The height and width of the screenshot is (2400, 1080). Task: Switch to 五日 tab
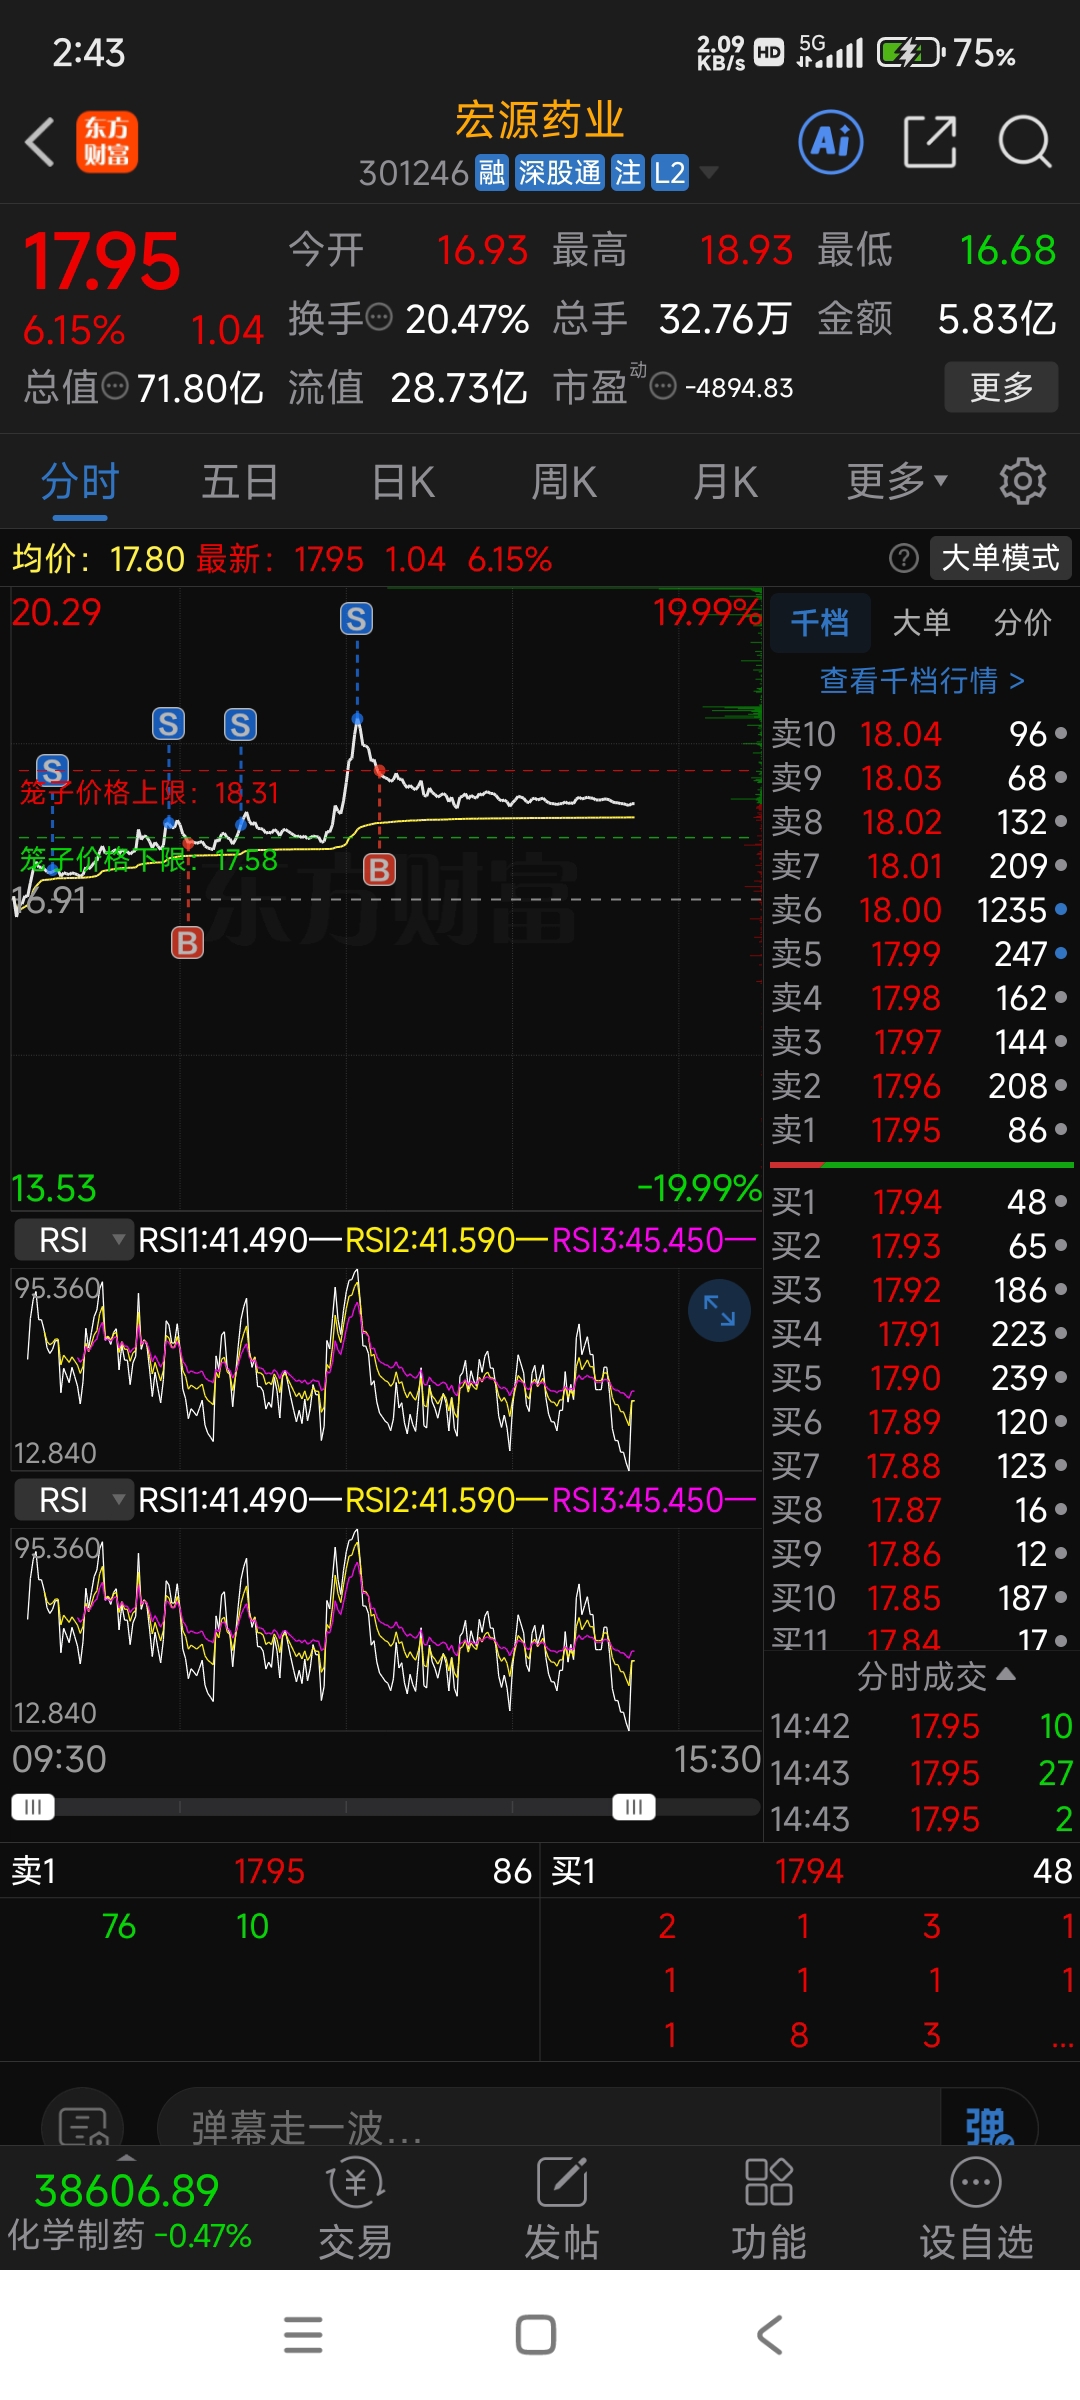coord(240,482)
